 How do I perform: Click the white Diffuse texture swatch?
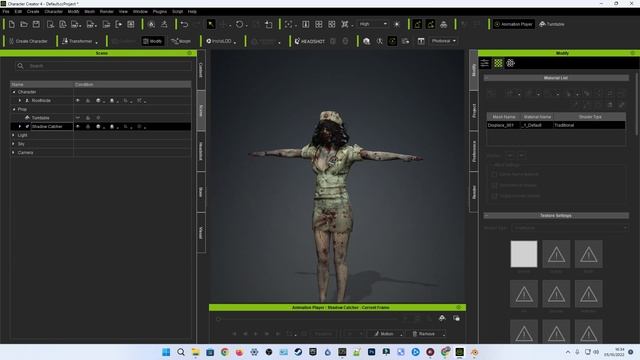(524, 254)
